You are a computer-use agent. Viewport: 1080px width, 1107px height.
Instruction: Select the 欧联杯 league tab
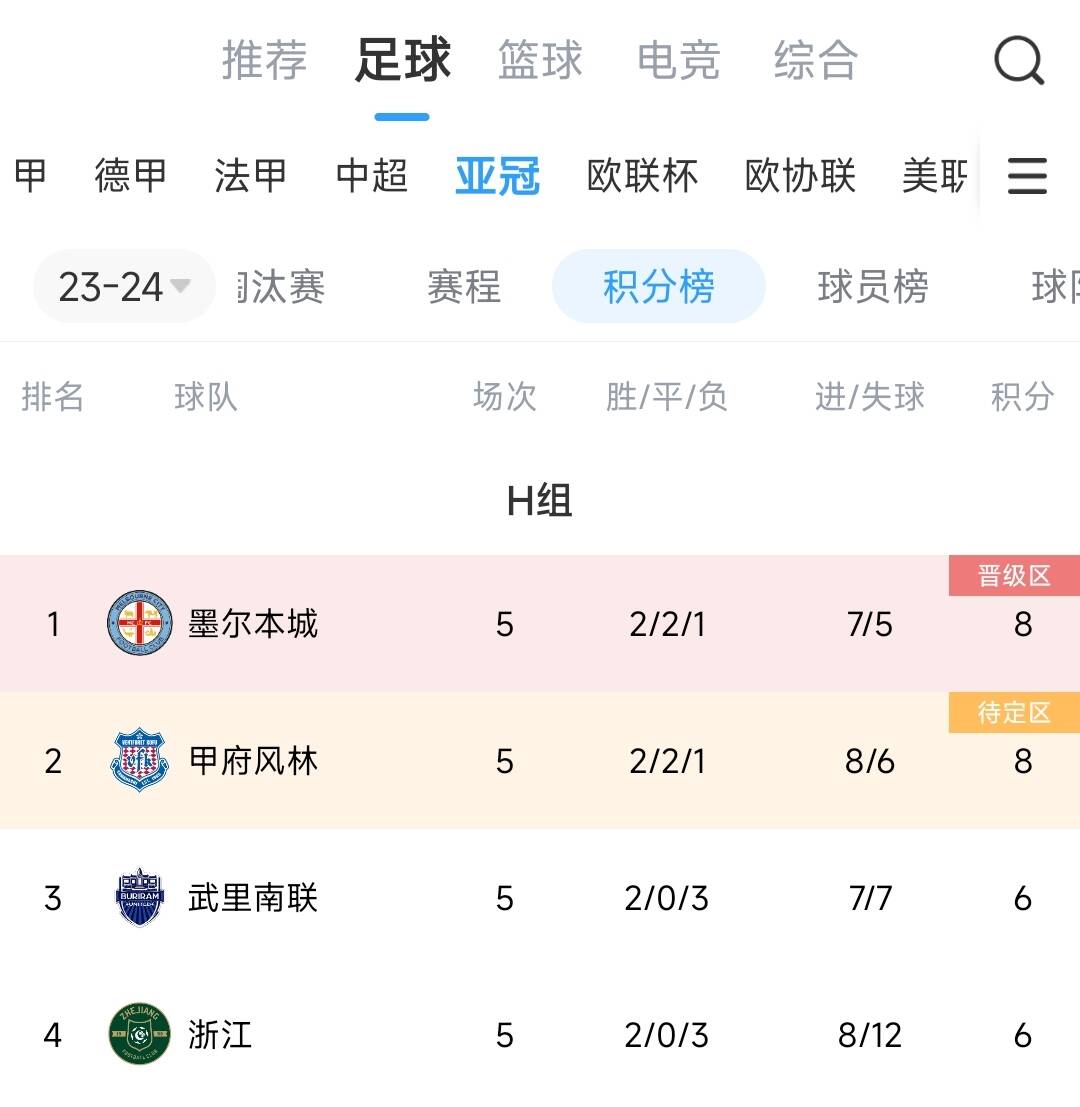coord(642,176)
